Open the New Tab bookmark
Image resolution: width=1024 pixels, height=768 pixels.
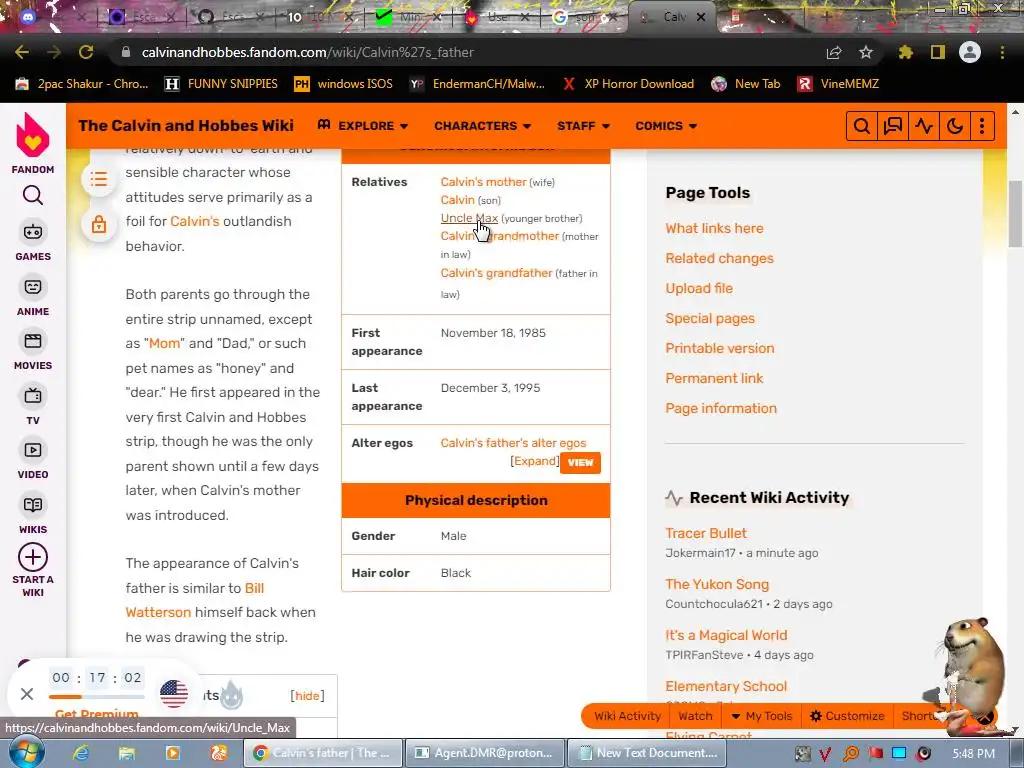(x=746, y=84)
